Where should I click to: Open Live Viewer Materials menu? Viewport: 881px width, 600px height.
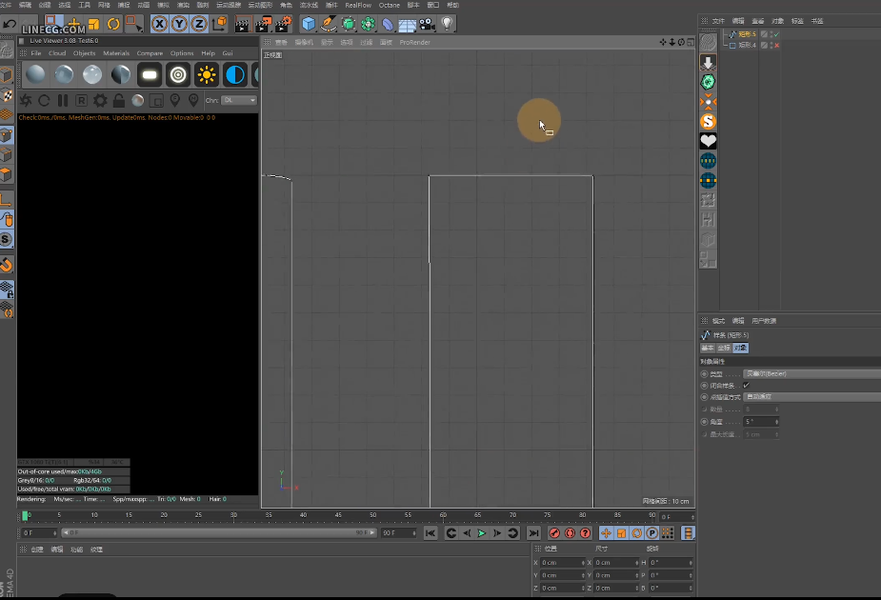tap(116, 53)
